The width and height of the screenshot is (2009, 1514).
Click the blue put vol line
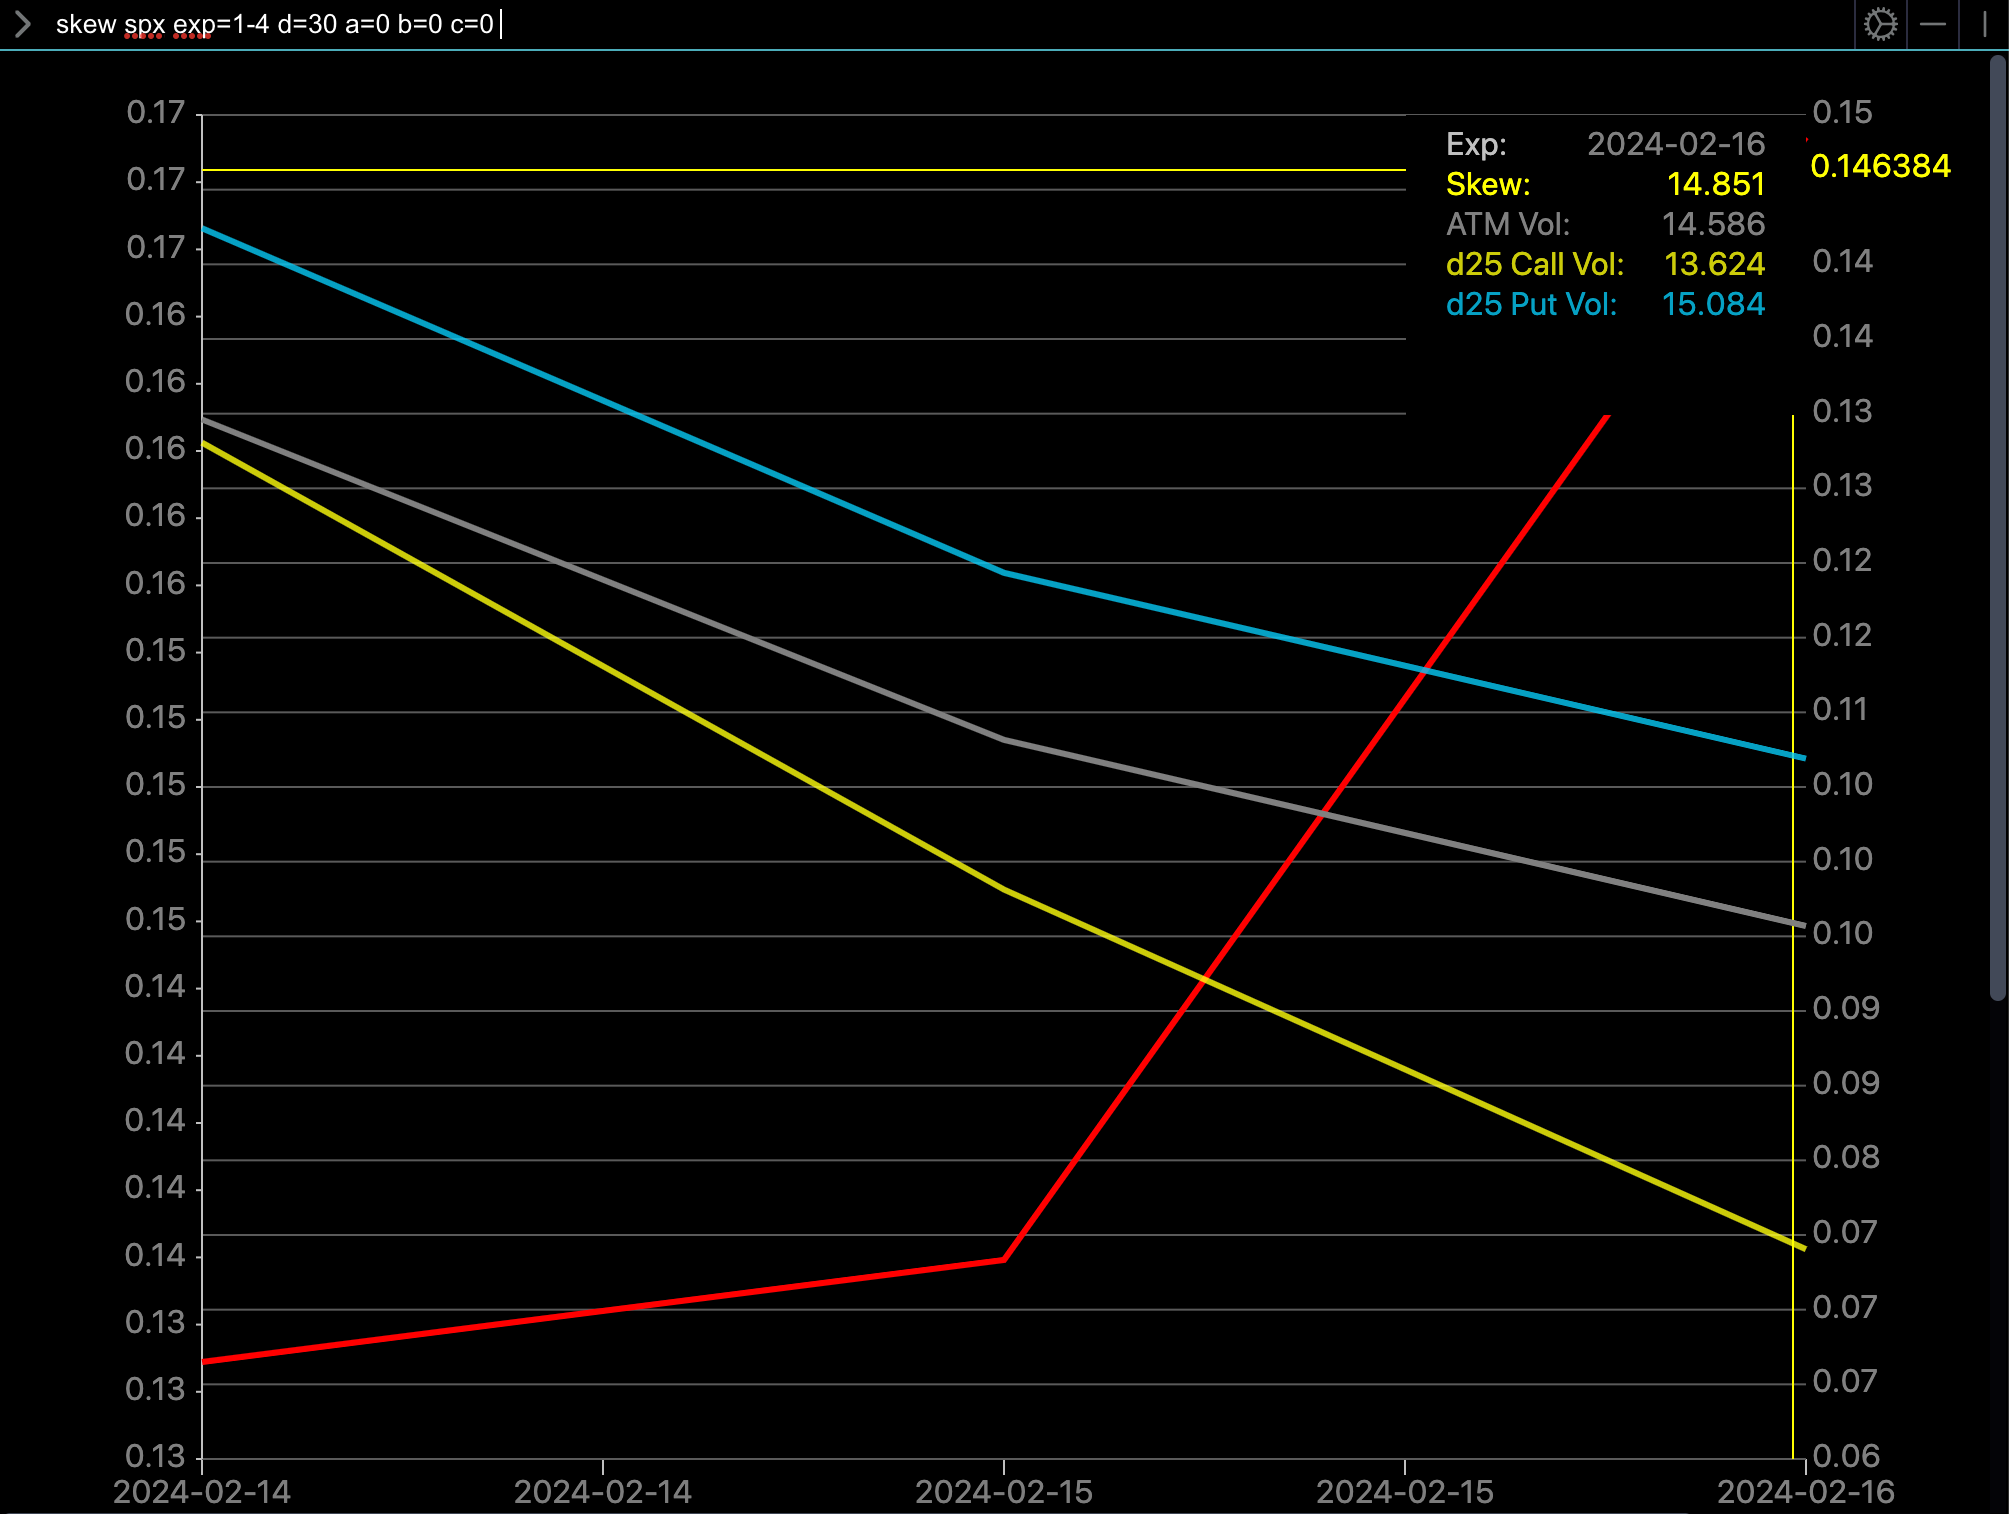600,402
